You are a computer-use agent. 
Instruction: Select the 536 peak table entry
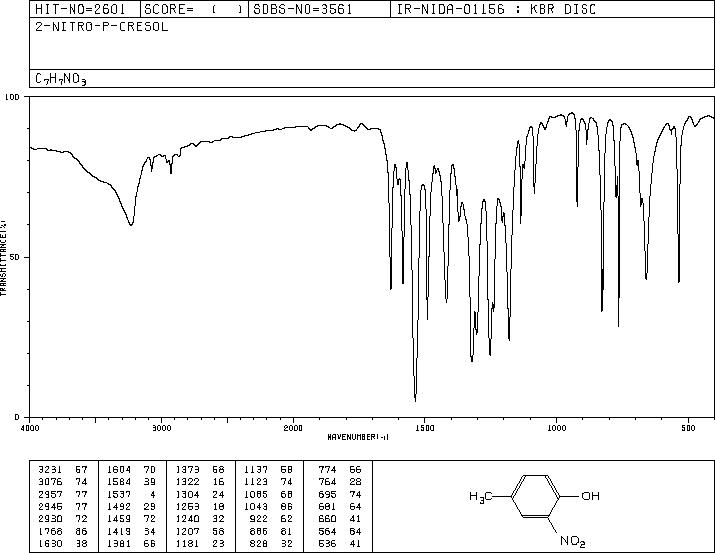click(340, 544)
